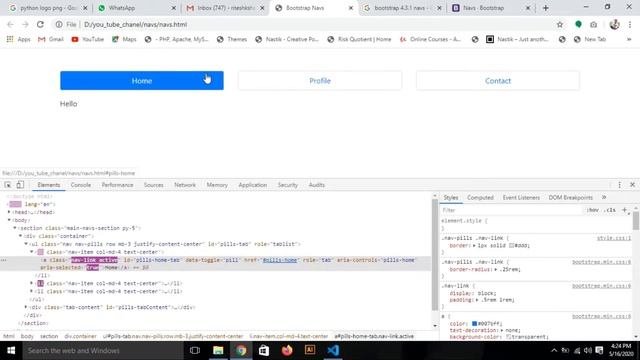
Task: Open Firefox from the taskbar
Action: click(287, 351)
